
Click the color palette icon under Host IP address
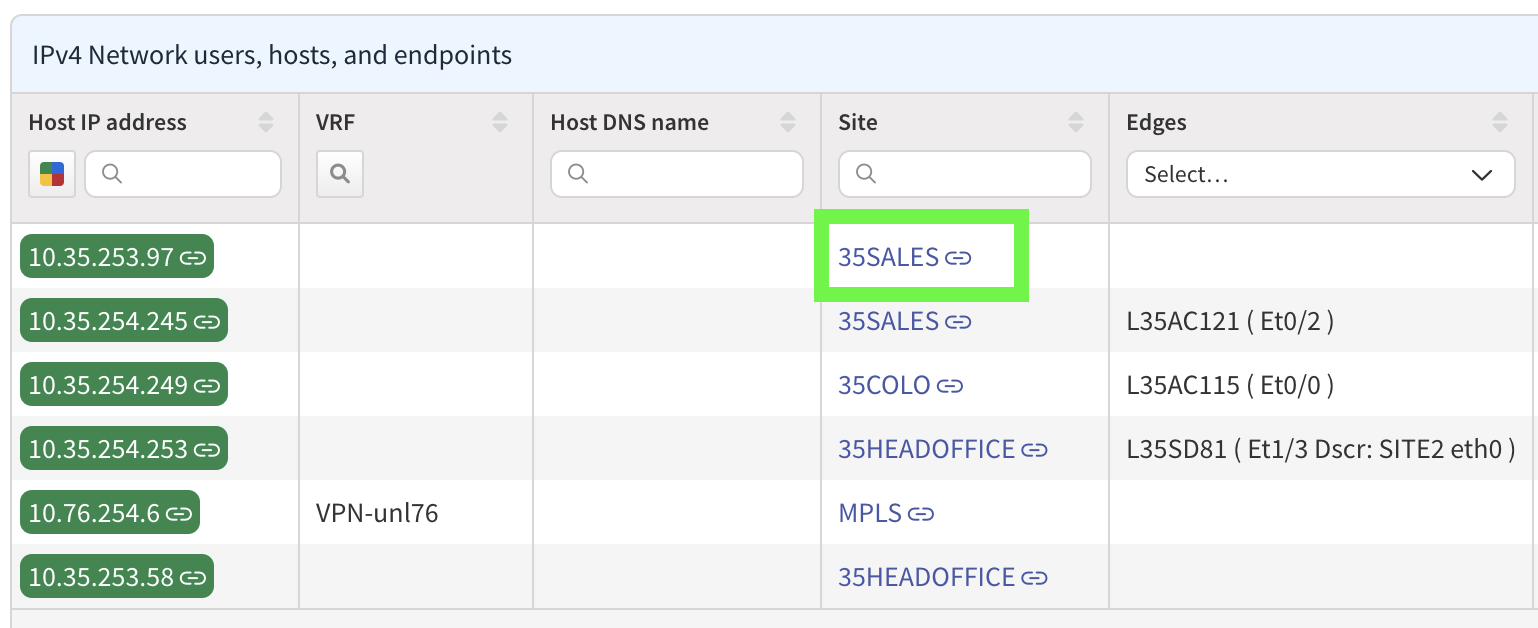coord(52,174)
